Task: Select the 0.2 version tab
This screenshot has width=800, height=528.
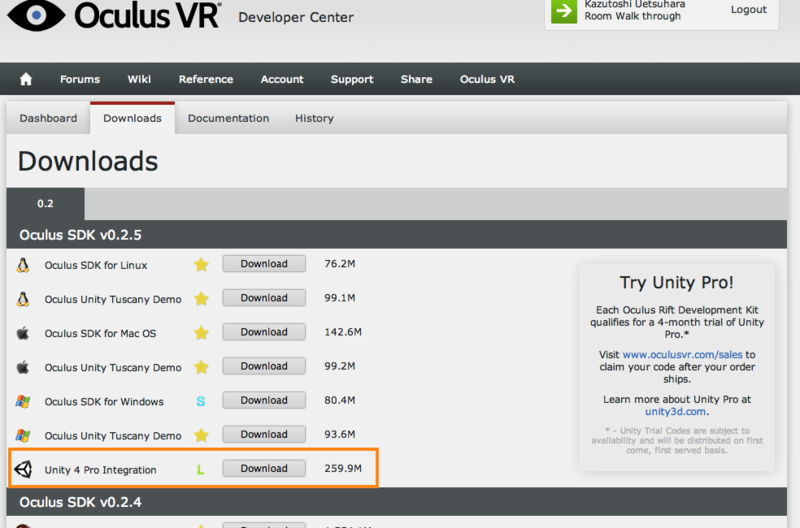Action: [x=45, y=204]
